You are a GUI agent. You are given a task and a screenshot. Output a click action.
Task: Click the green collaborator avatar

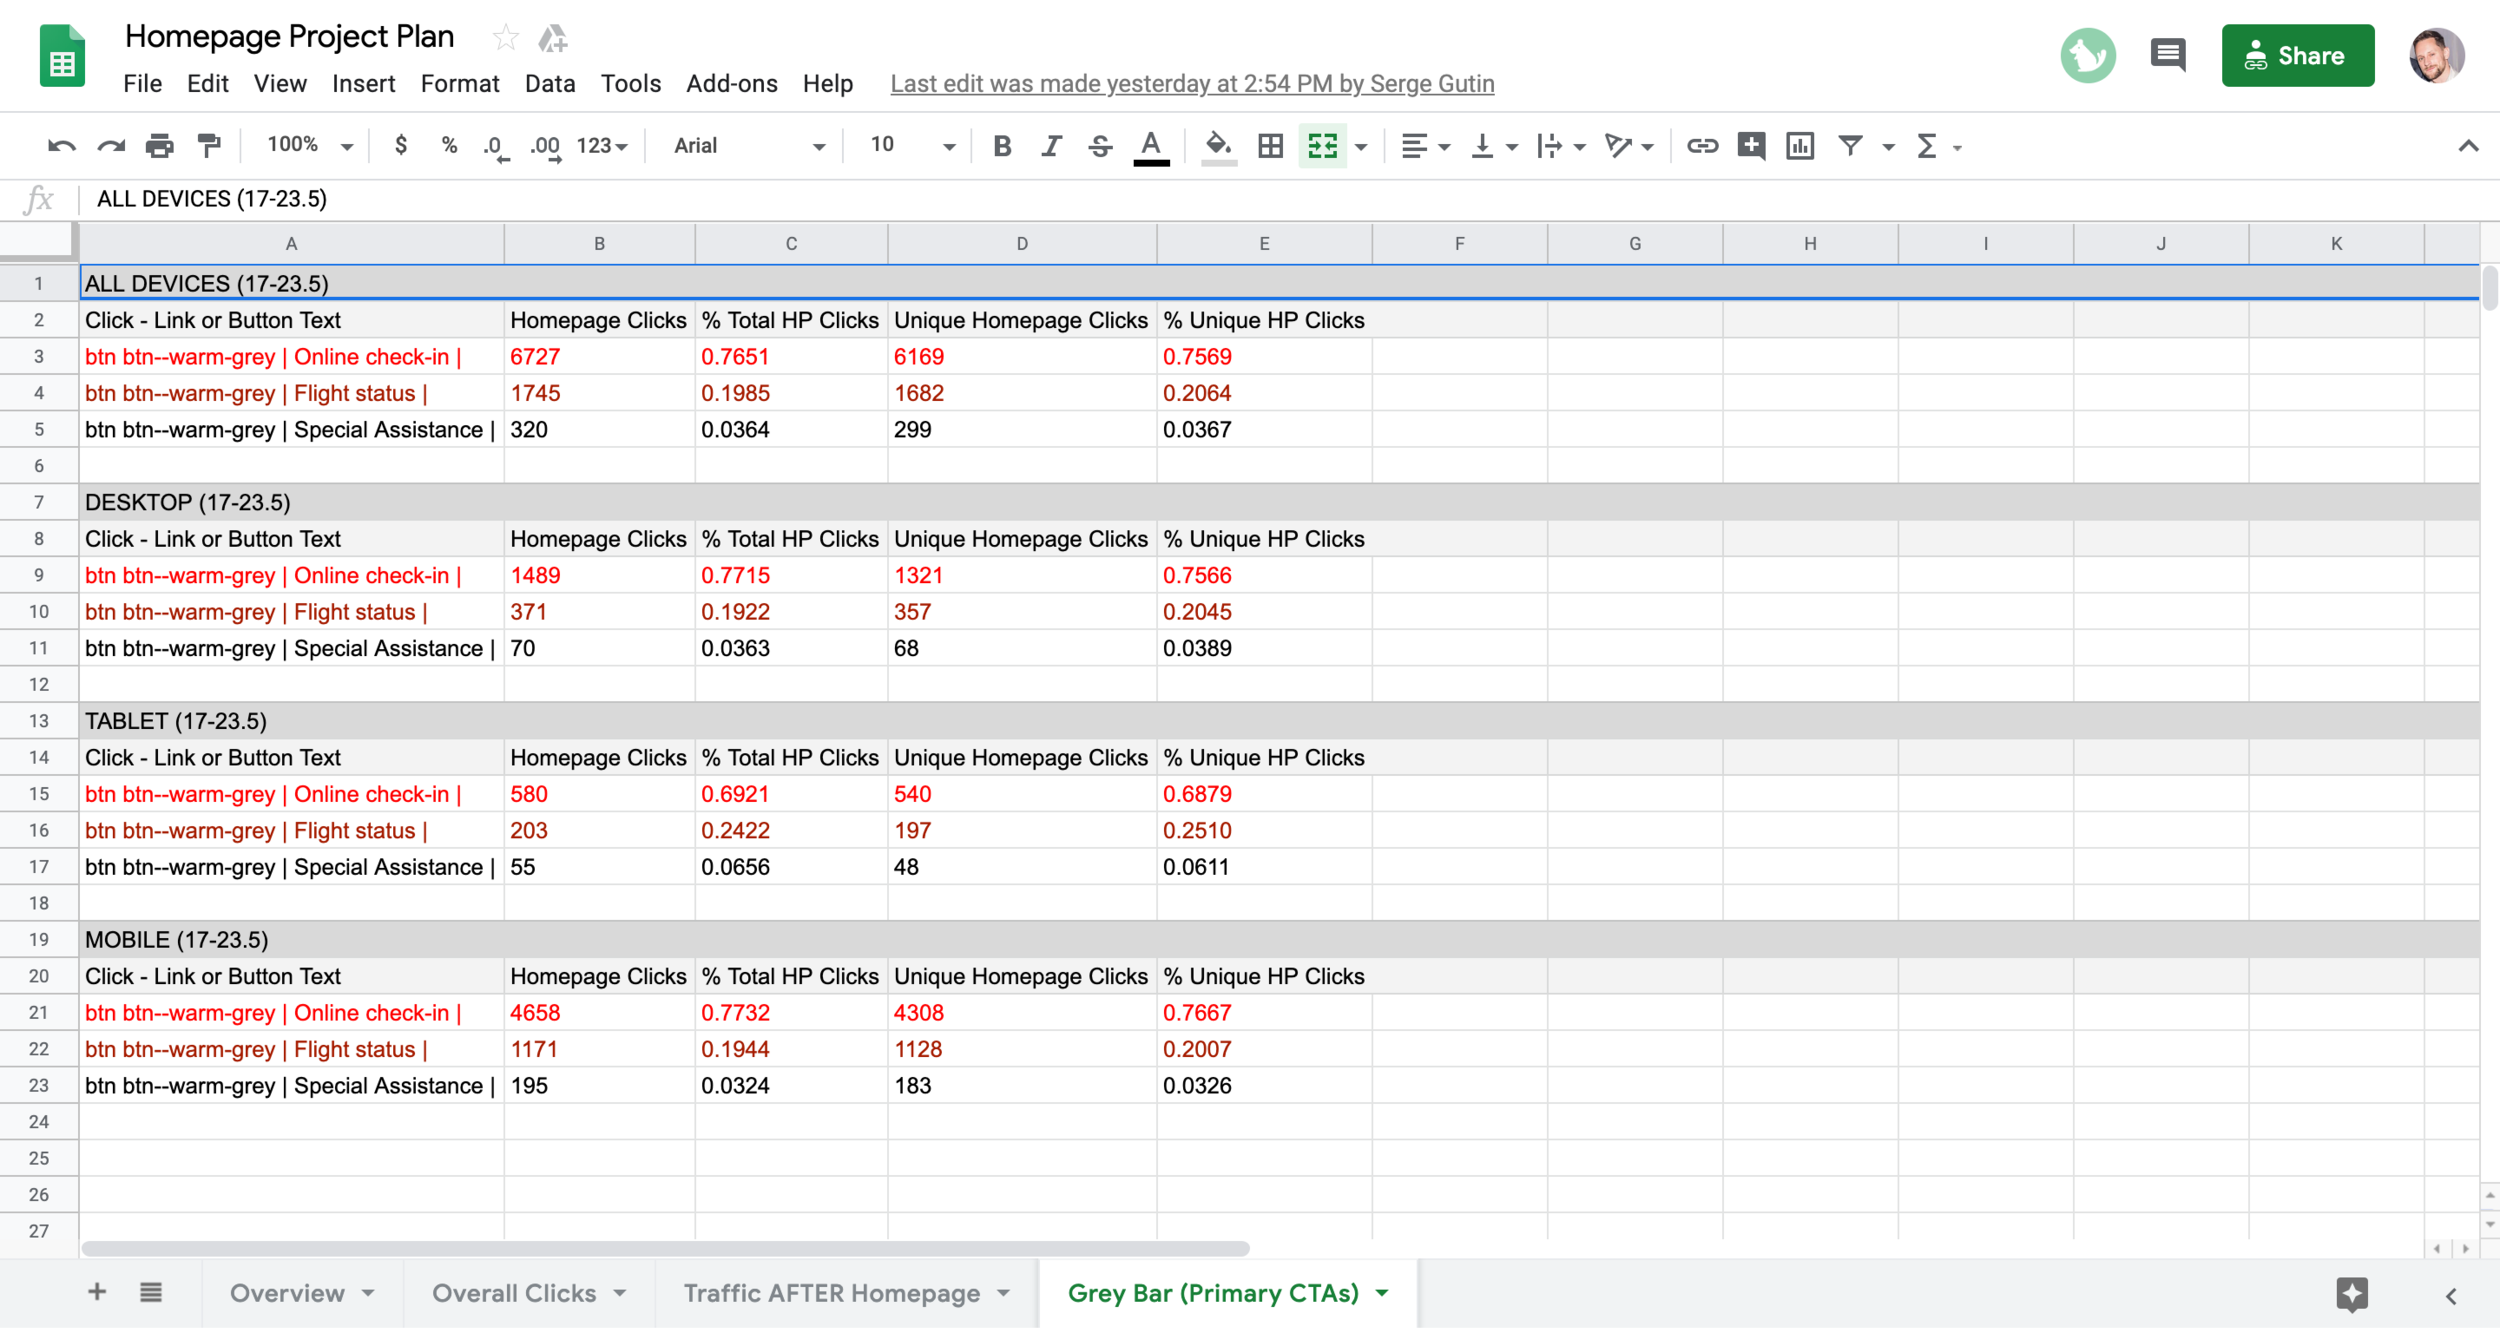tap(2088, 55)
